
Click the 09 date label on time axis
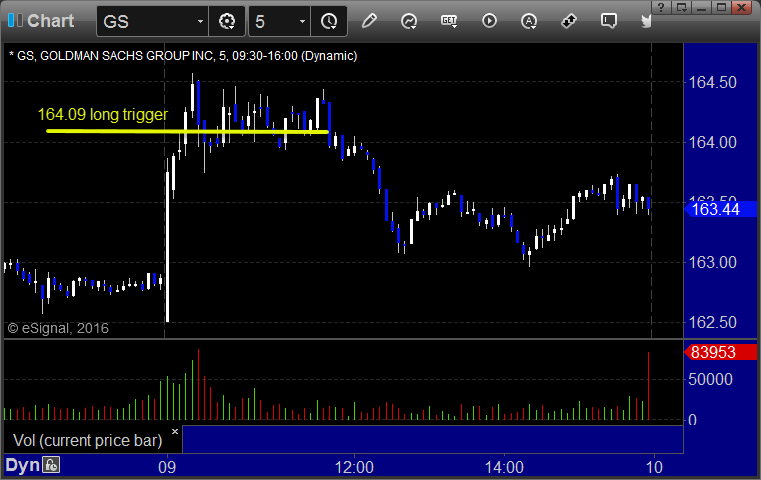coord(167,467)
